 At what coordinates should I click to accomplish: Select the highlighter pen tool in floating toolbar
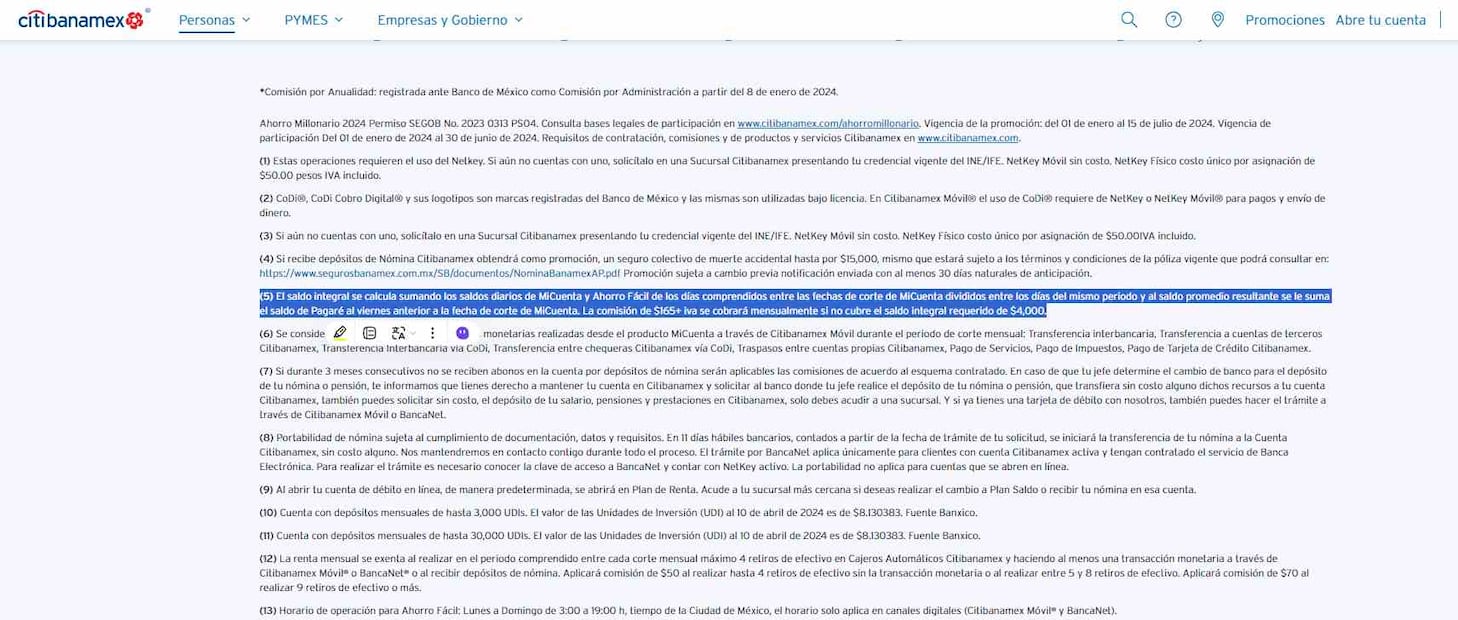pos(340,333)
